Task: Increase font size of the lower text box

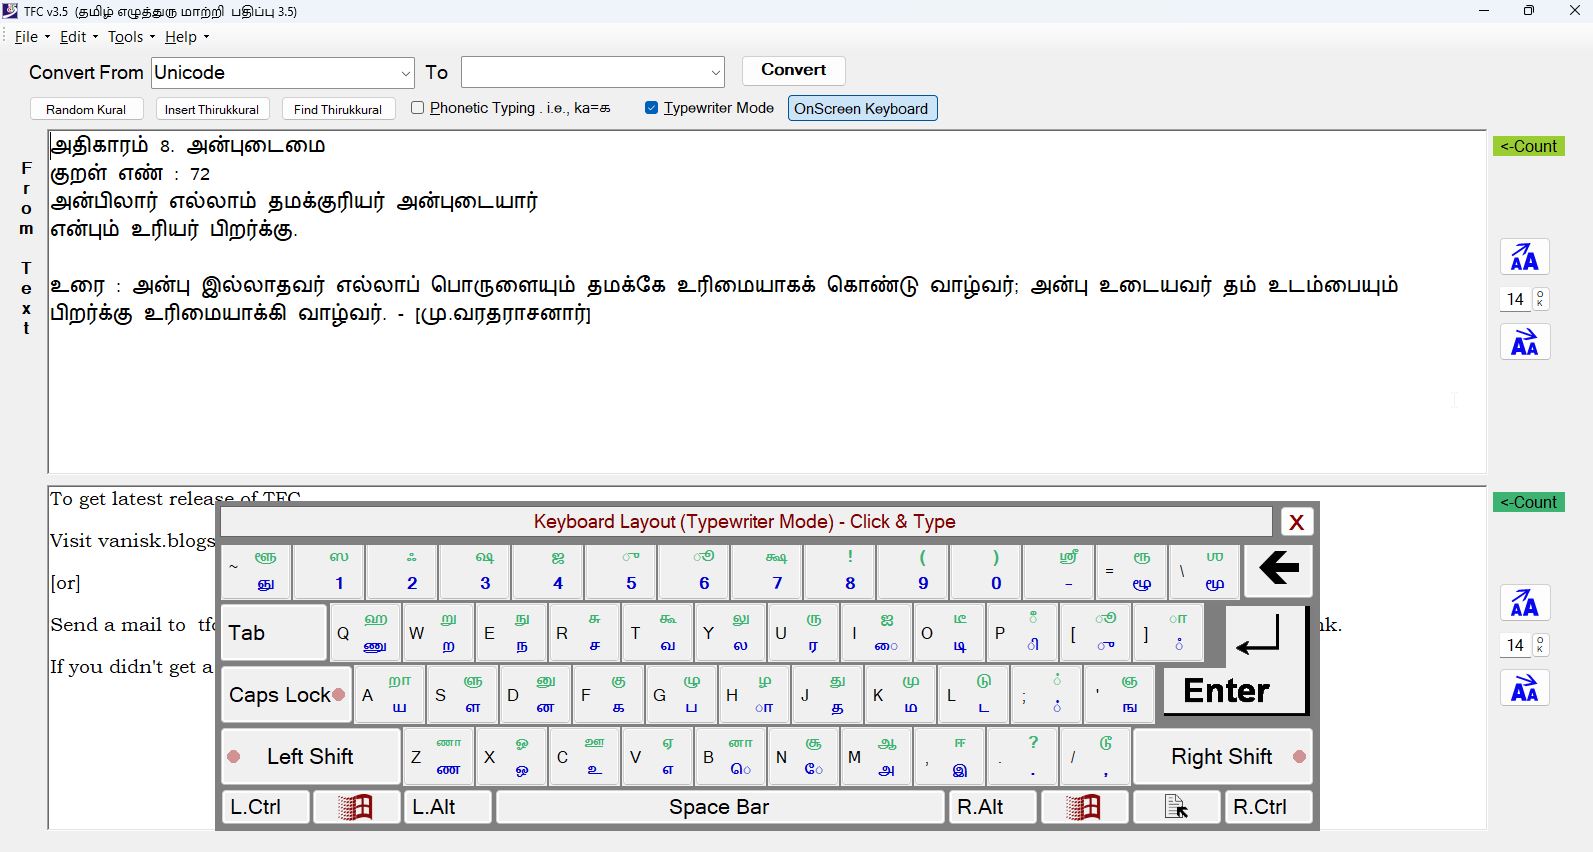Action: (x=1524, y=604)
